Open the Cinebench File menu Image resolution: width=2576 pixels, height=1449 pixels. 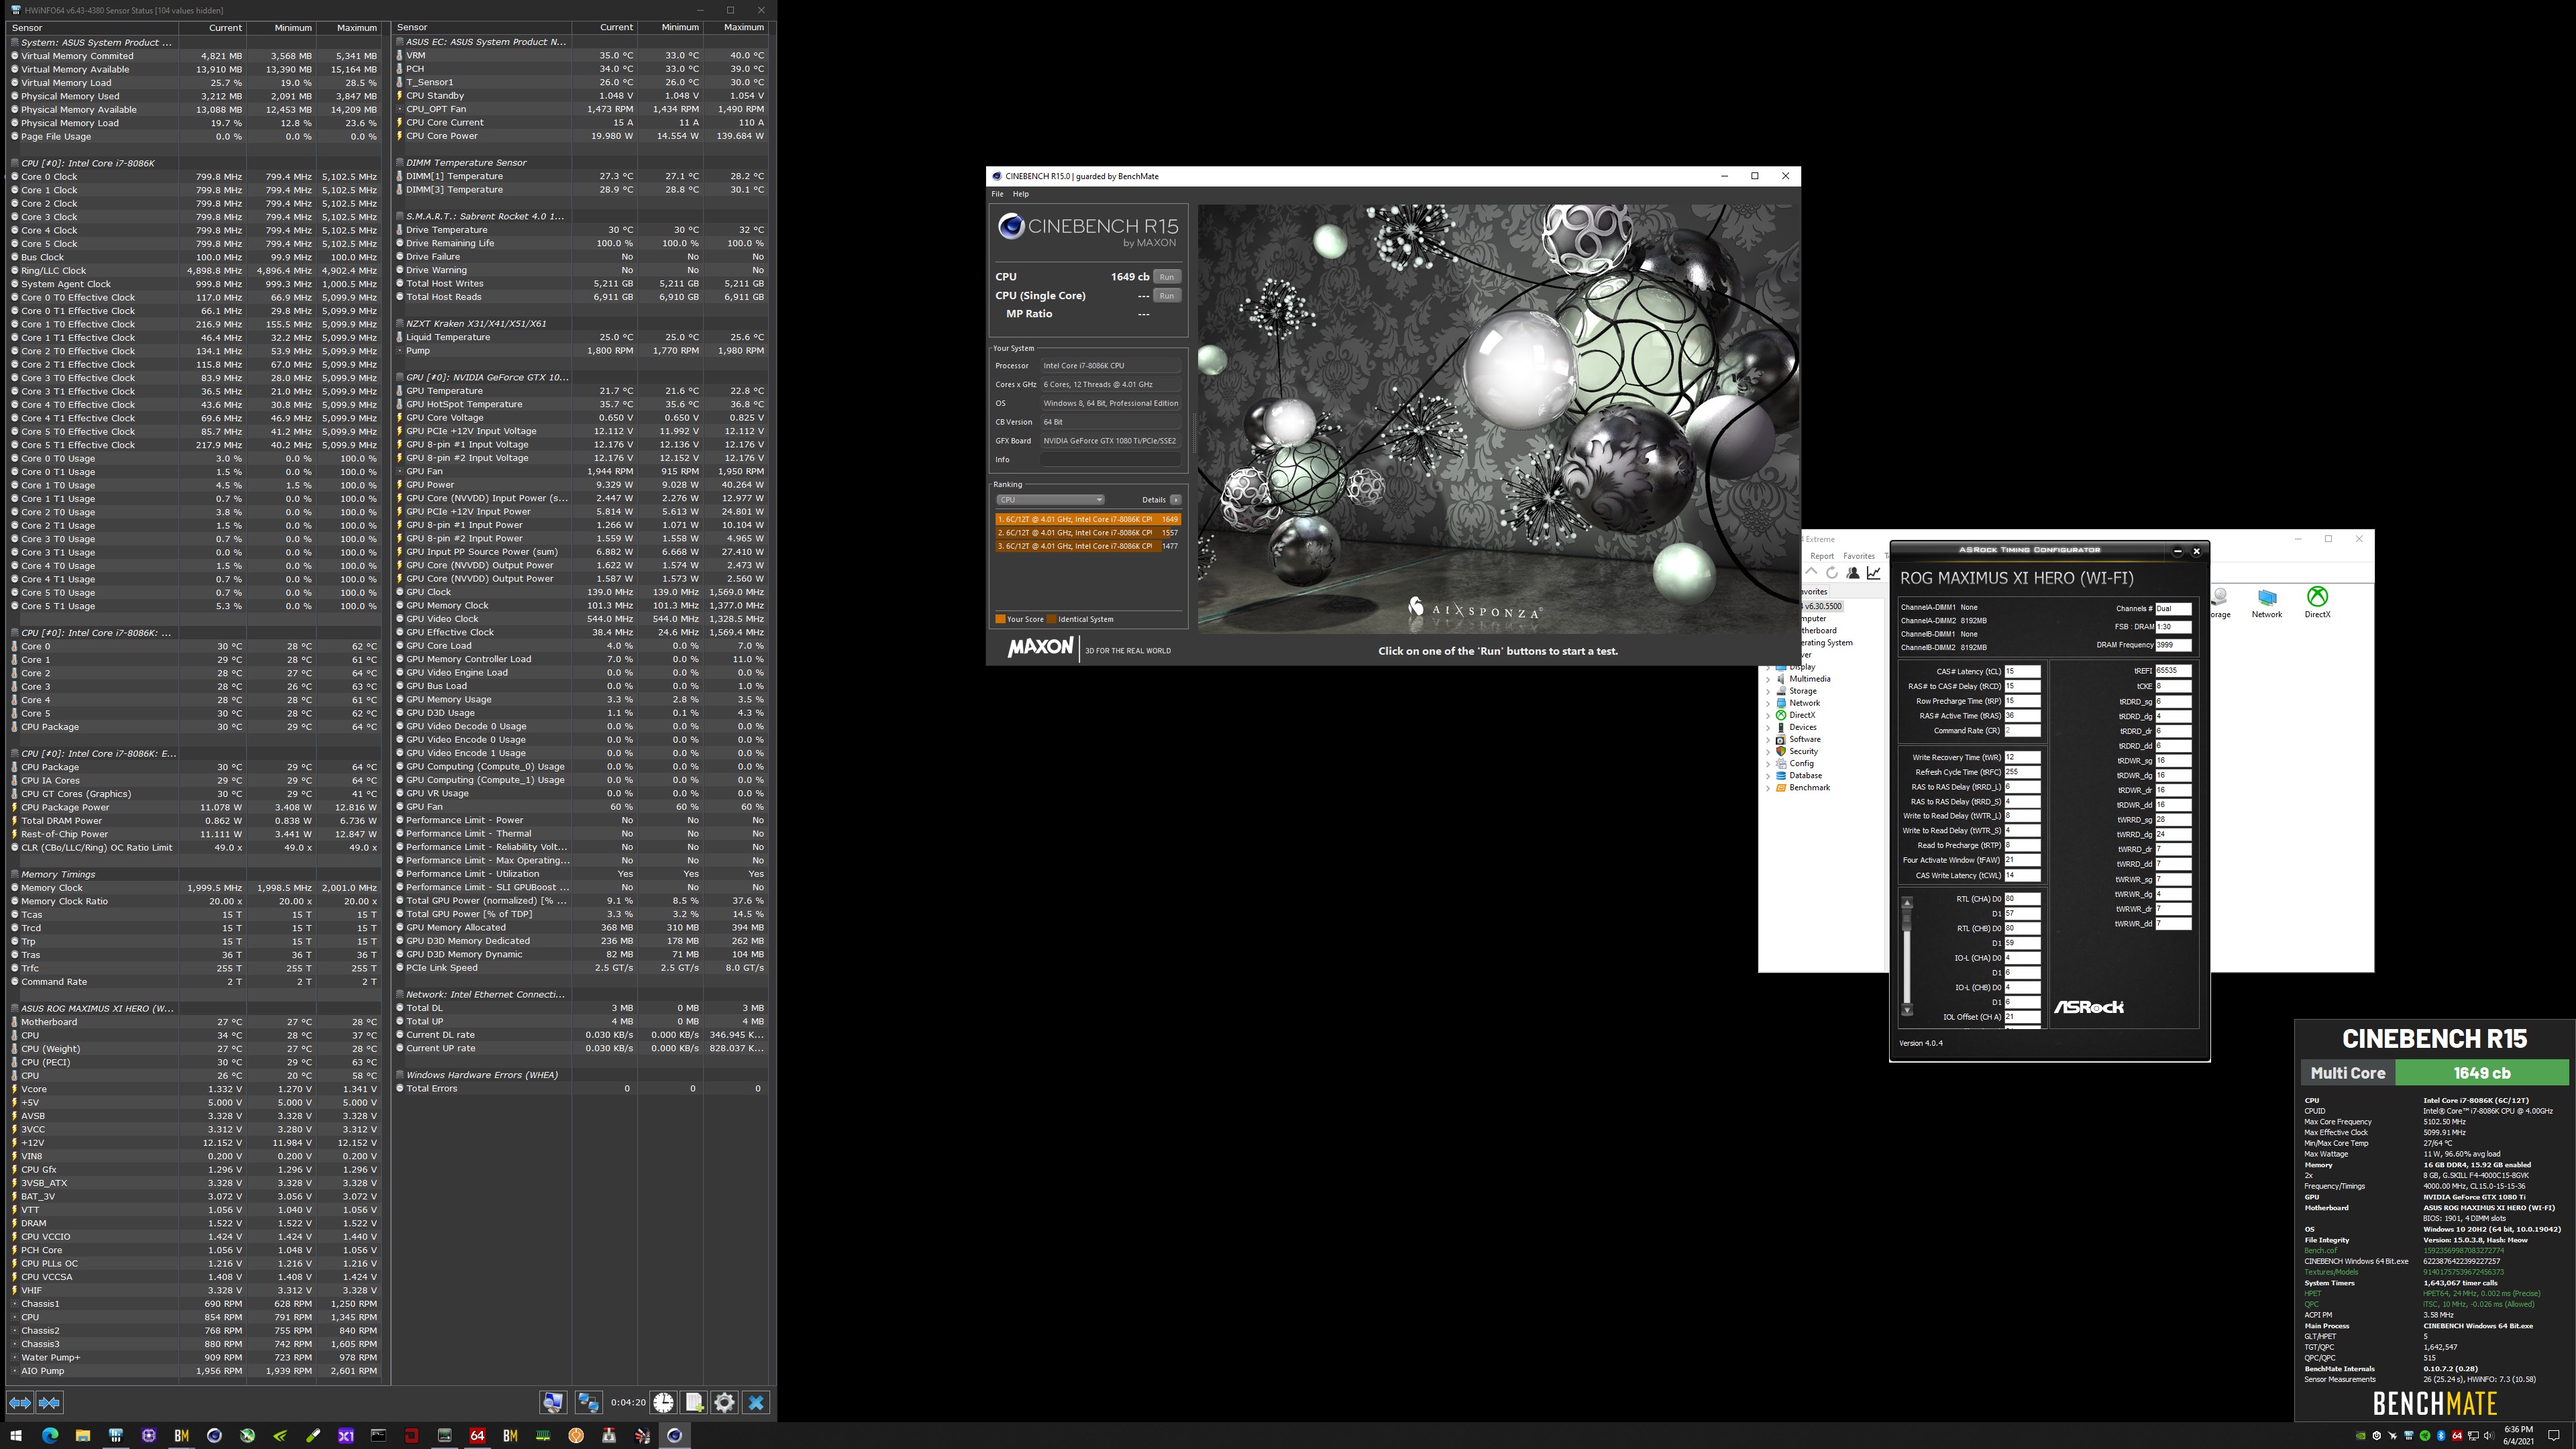(997, 194)
